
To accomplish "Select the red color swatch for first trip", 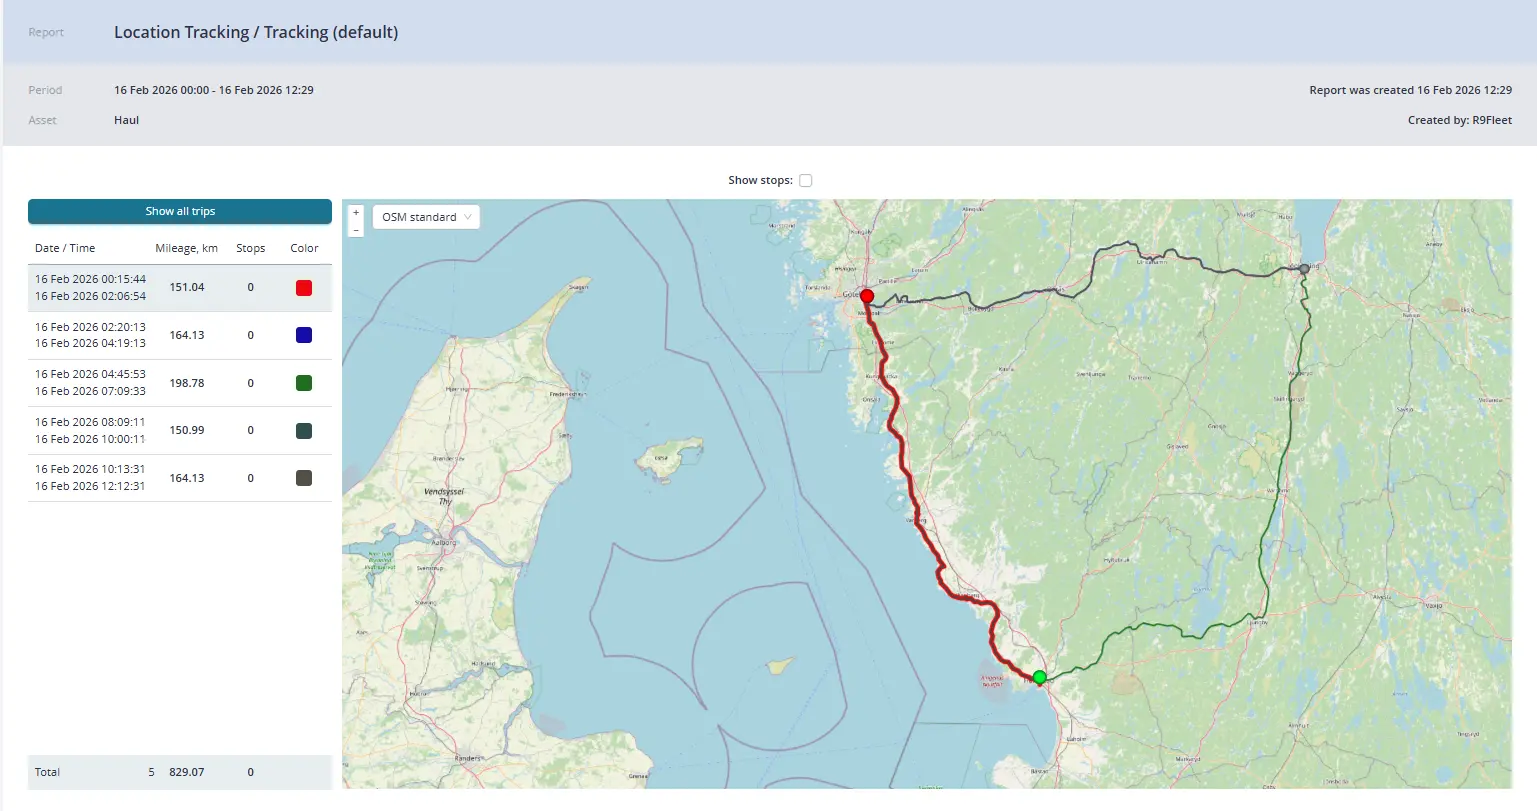I will click(x=304, y=288).
